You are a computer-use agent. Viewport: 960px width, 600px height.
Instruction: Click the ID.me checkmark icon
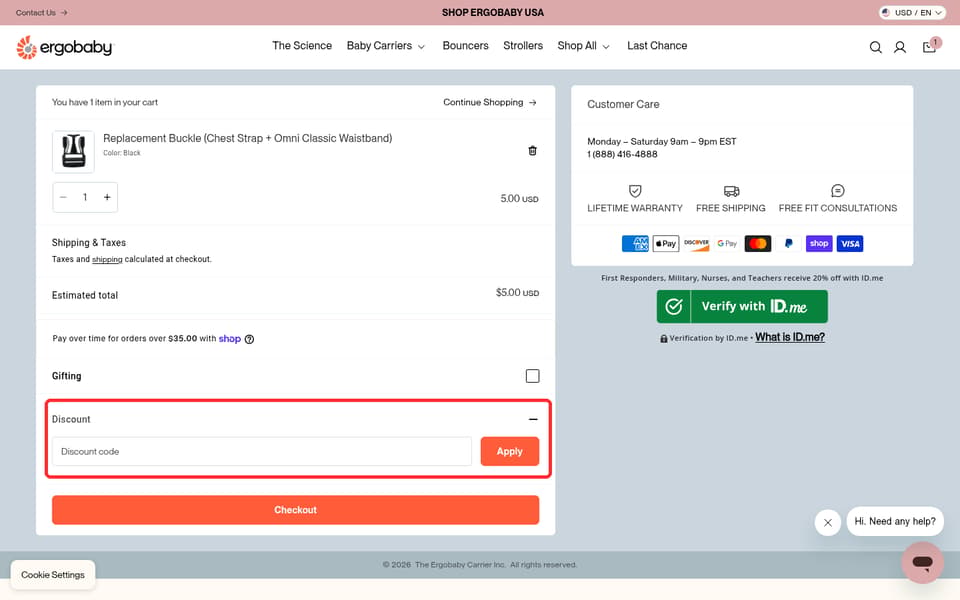pyautogui.click(x=673, y=306)
